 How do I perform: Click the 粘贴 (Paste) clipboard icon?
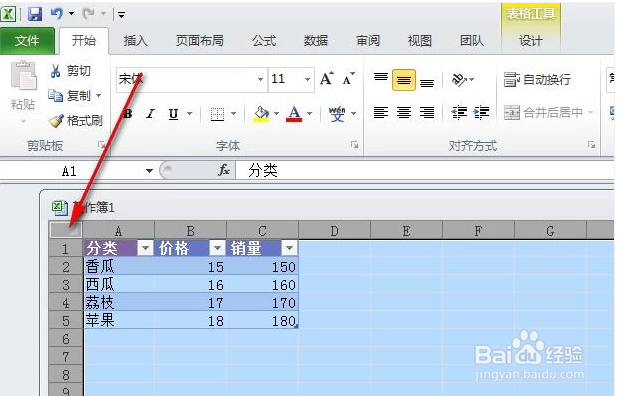(x=23, y=75)
